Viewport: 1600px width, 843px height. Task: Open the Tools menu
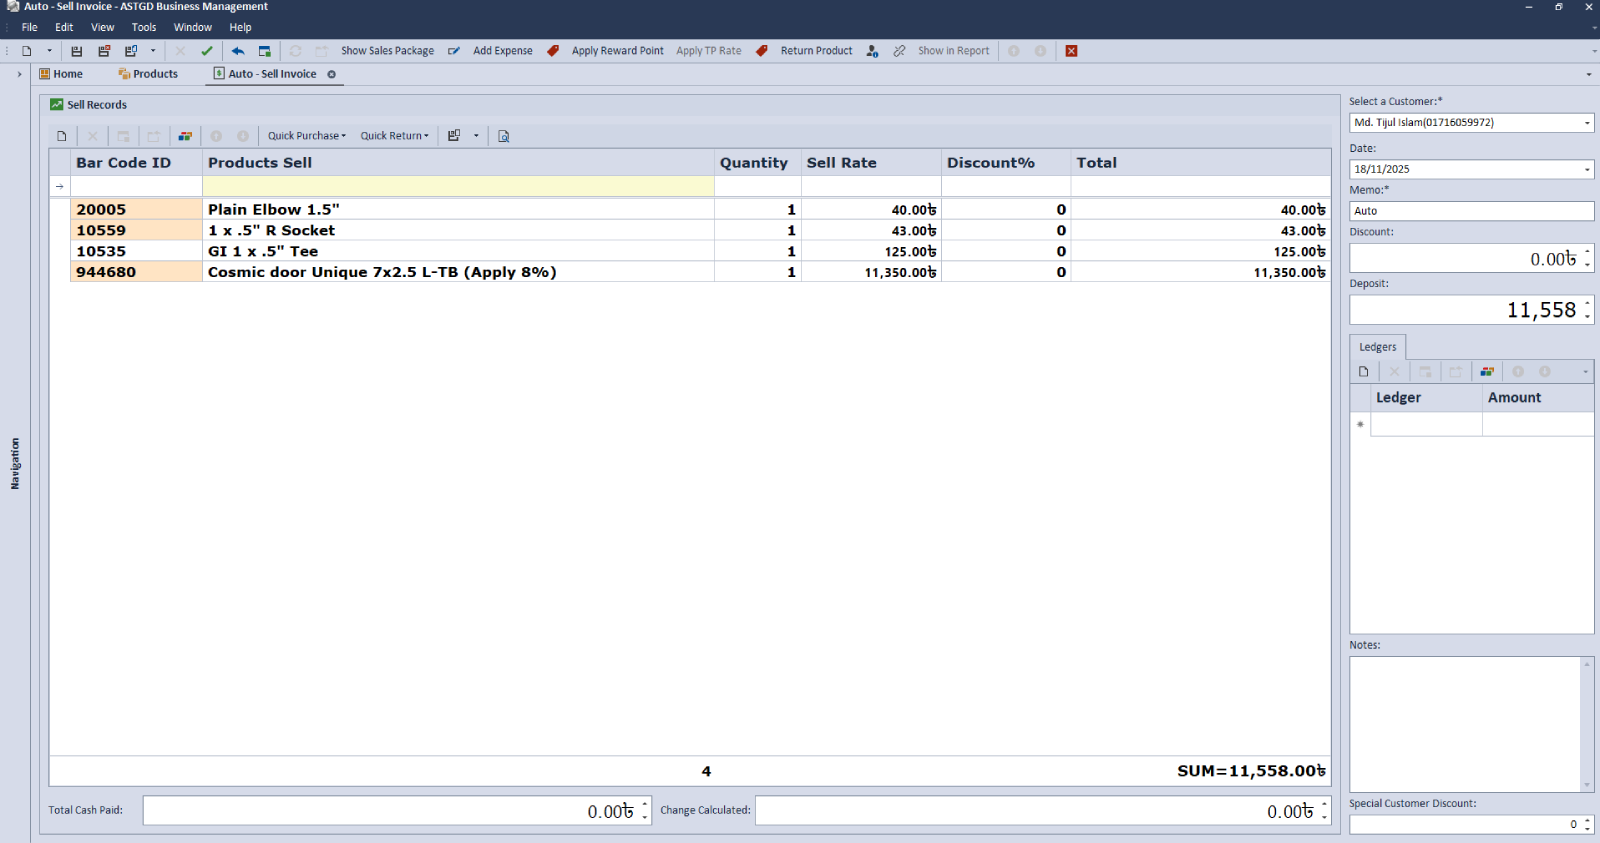144,27
